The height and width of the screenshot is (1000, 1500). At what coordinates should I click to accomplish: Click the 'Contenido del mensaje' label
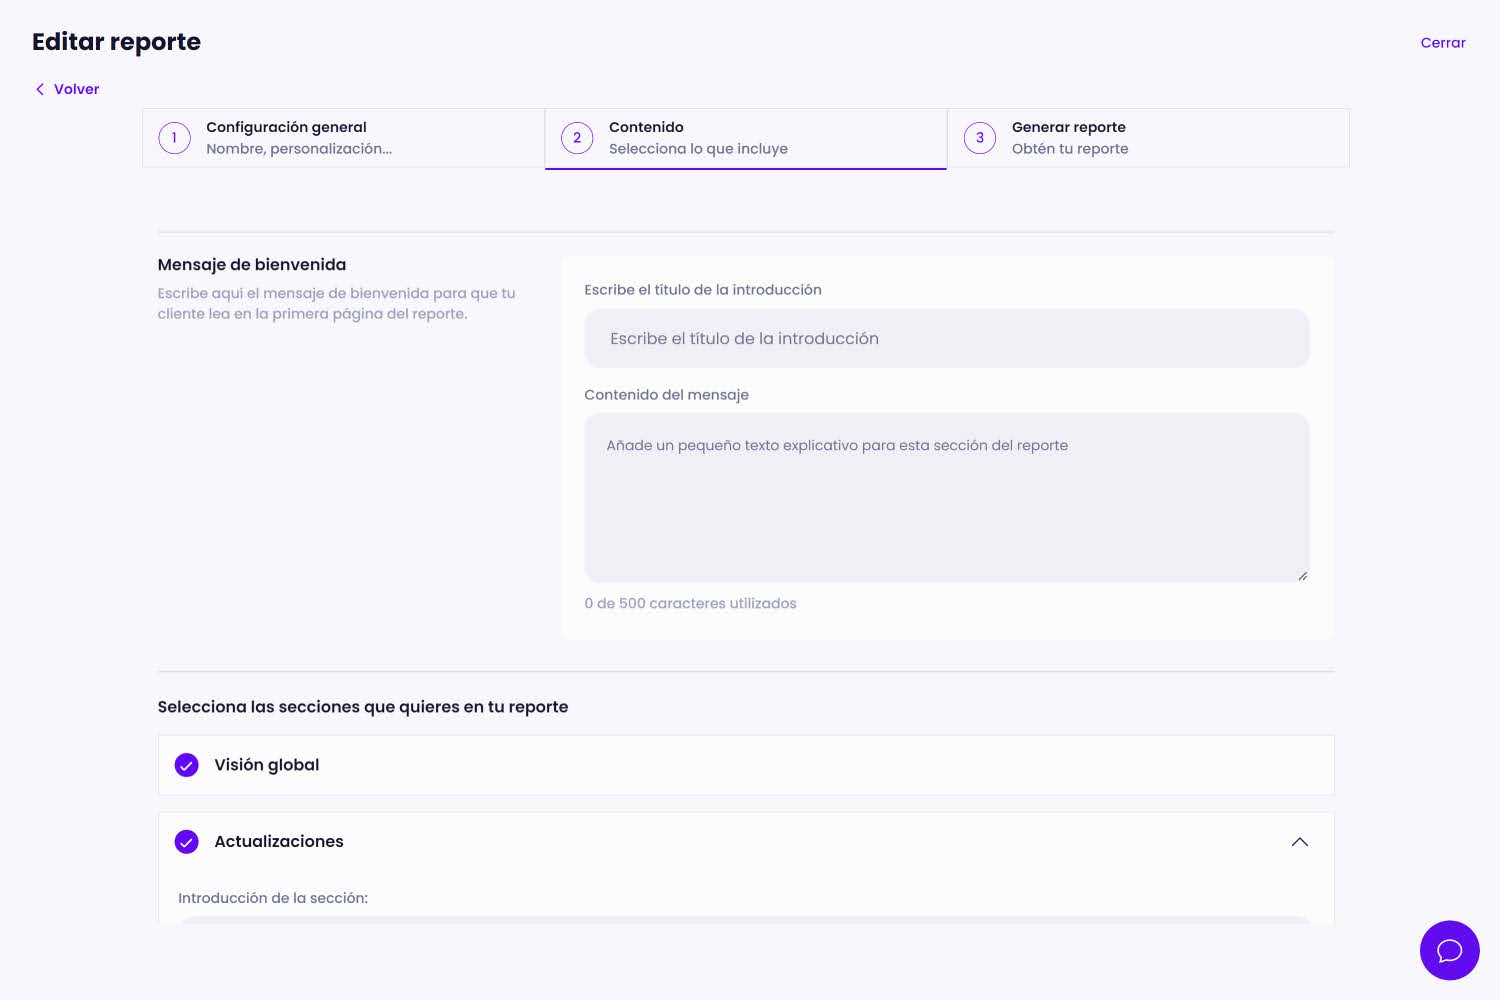(x=666, y=395)
